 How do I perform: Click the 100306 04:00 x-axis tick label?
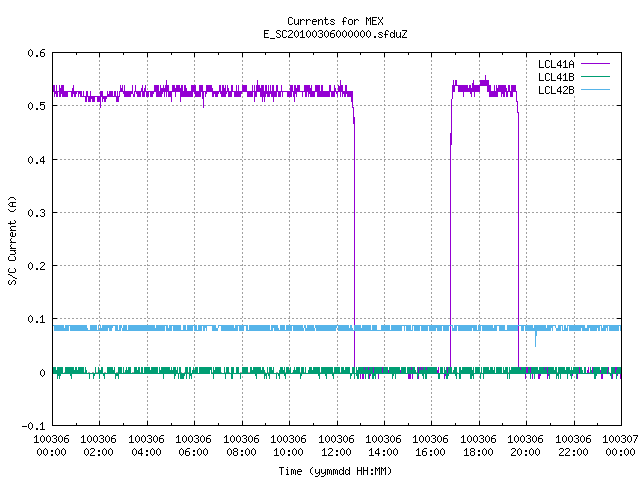147,446
